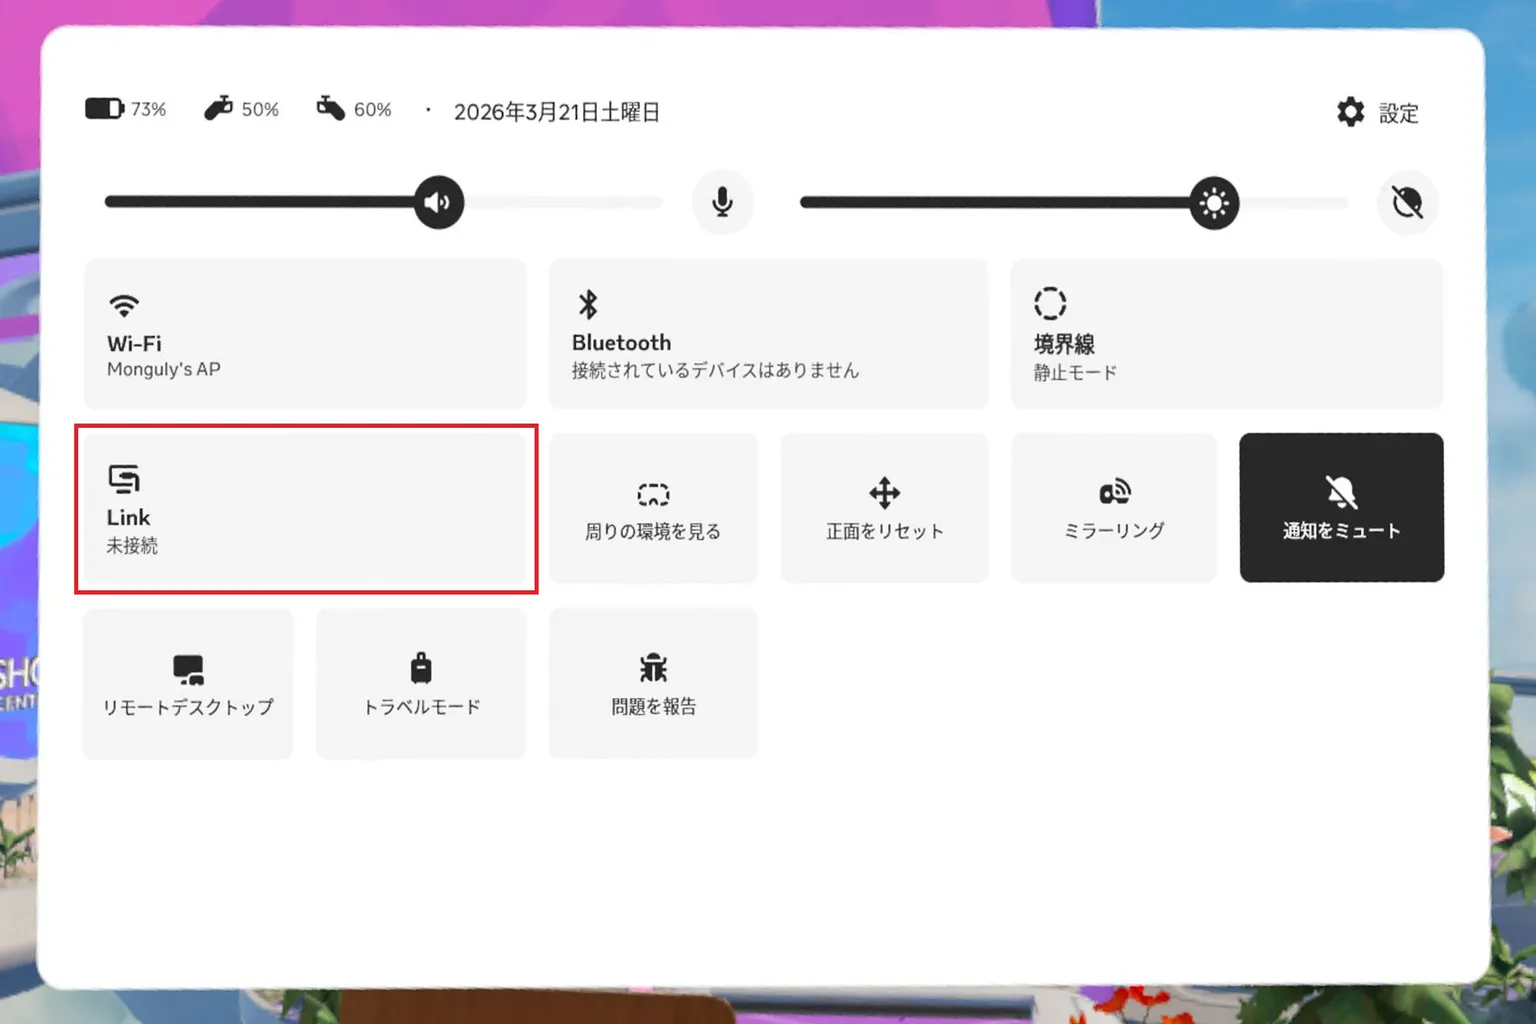Screen dimensions: 1536x1024
Task: Click the bug report icon
Action: point(653,667)
